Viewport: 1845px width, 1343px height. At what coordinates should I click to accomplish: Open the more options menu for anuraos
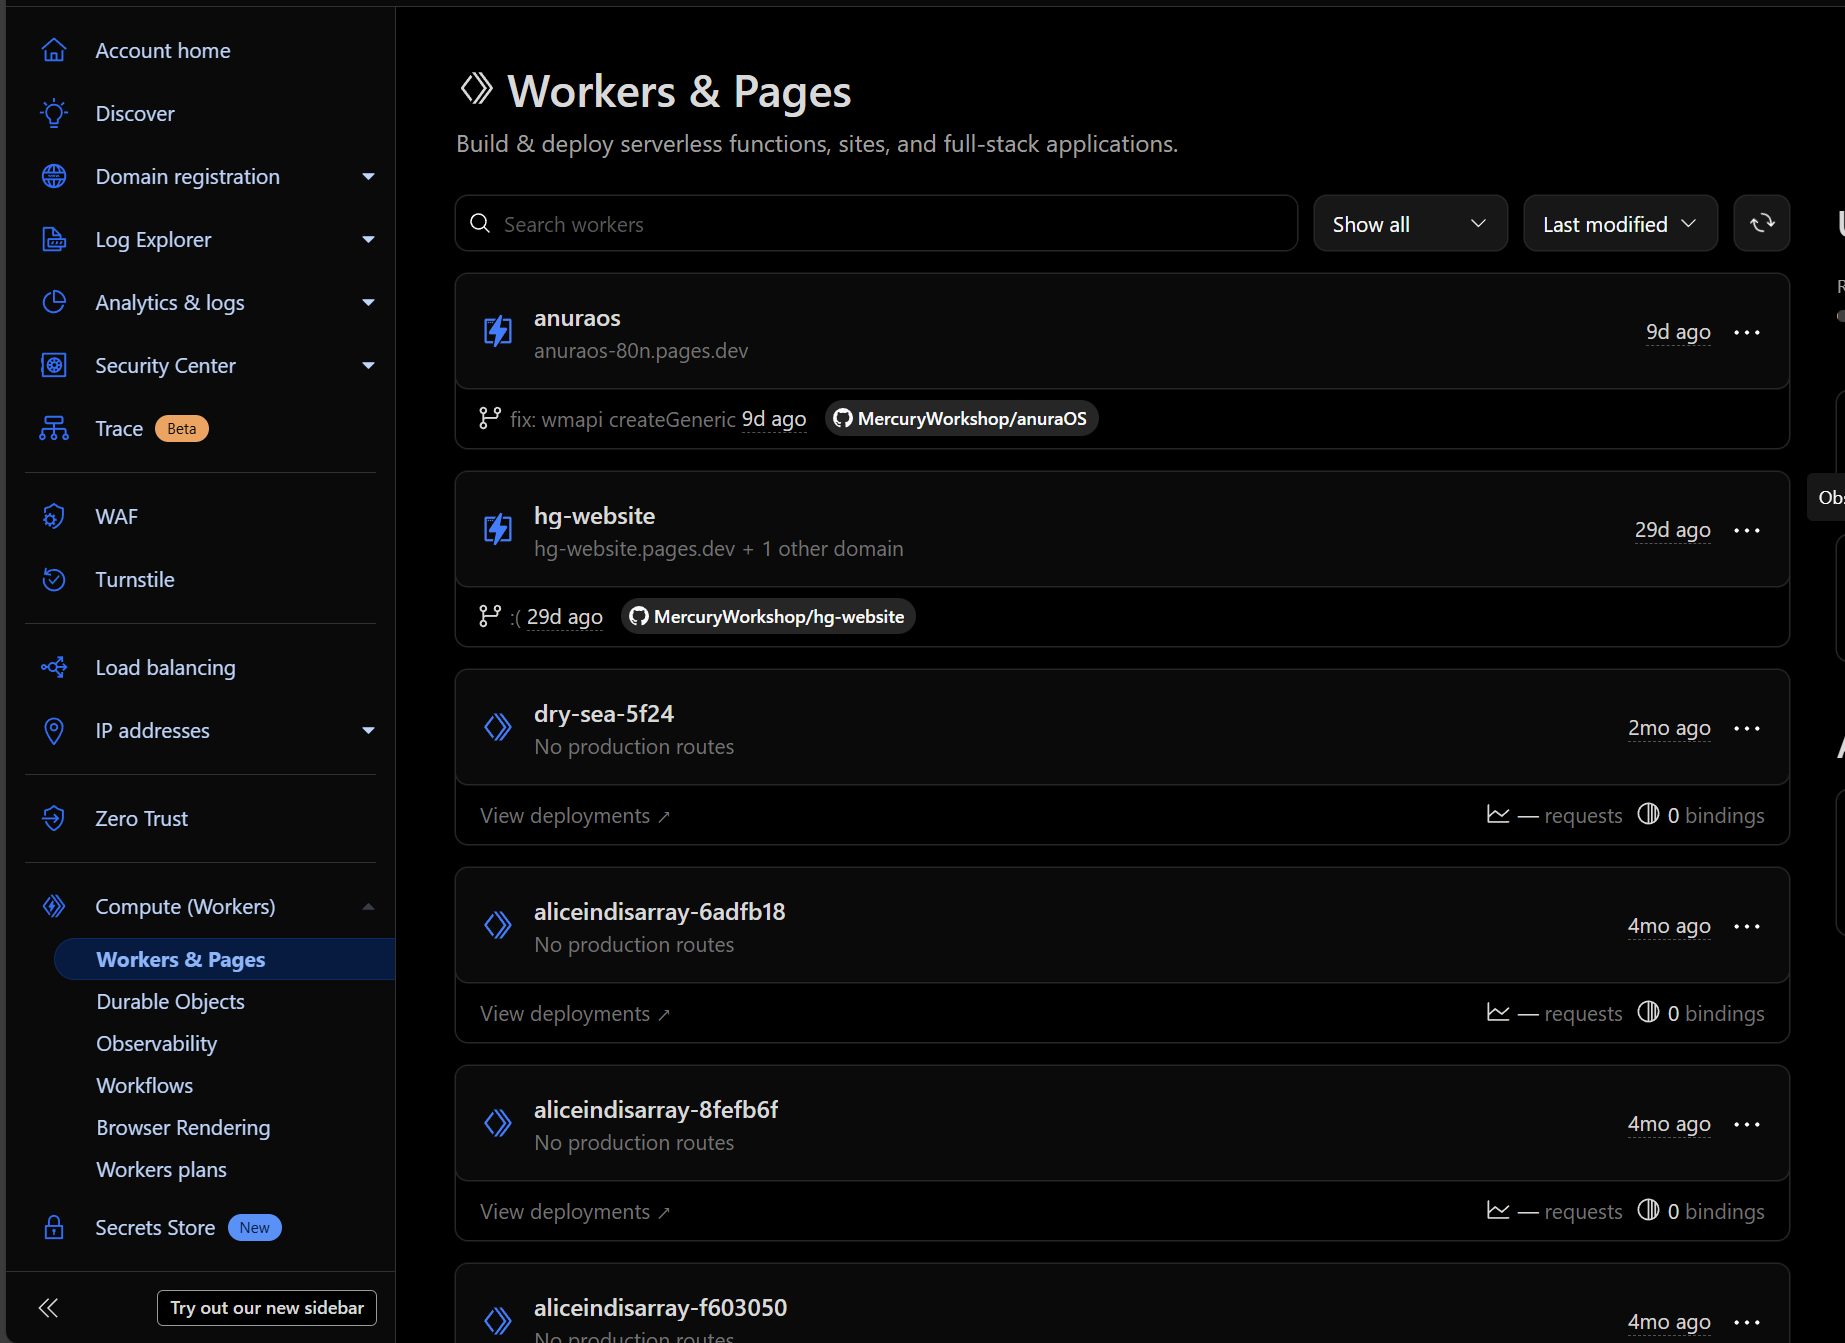(x=1747, y=332)
